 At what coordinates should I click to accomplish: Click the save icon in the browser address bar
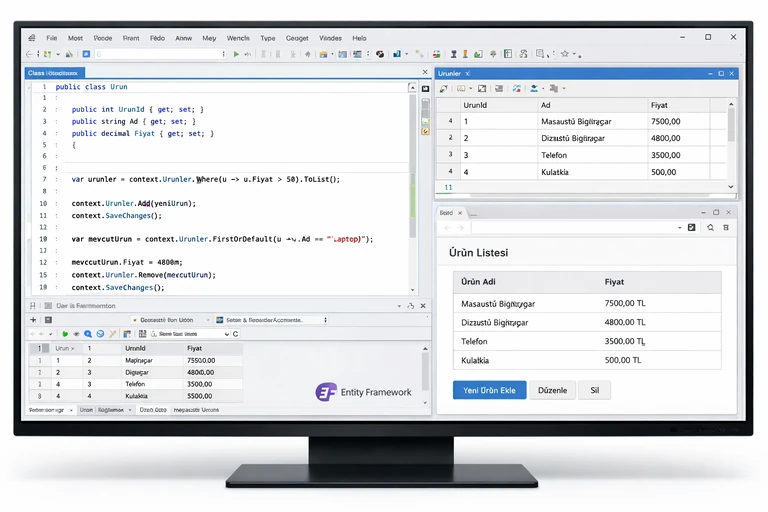click(692, 227)
